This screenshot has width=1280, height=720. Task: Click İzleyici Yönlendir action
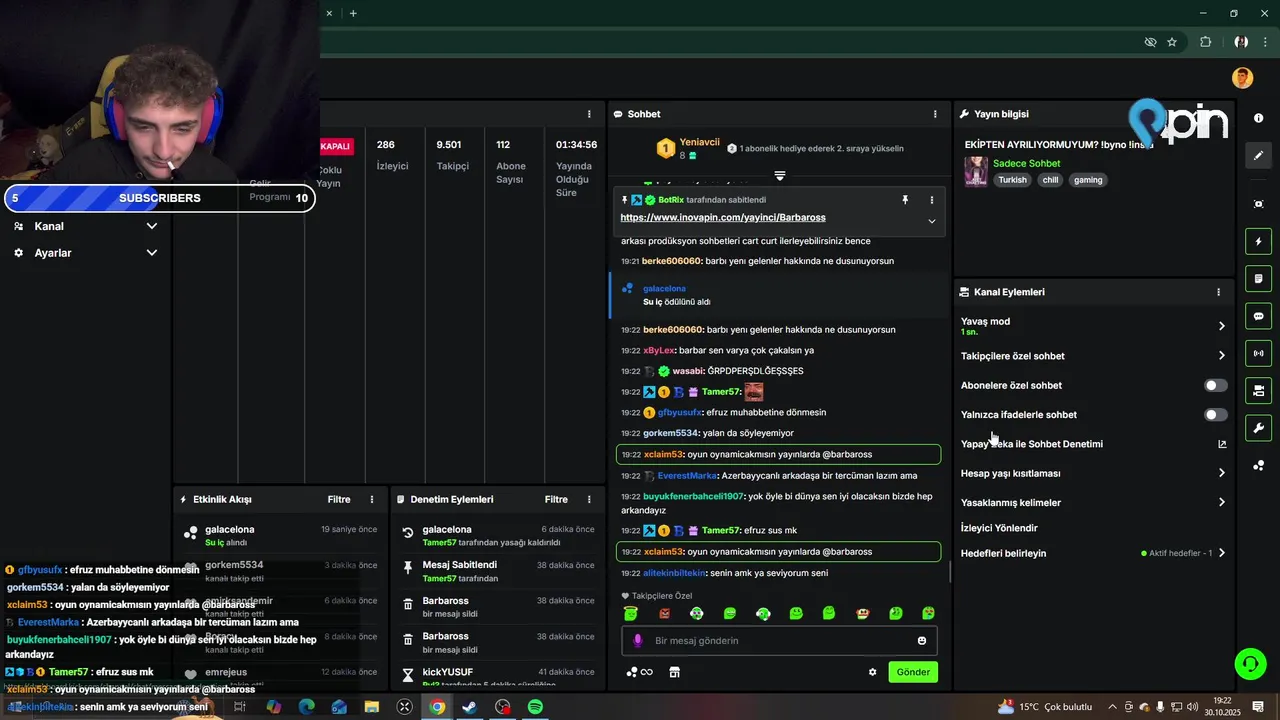(x=999, y=528)
